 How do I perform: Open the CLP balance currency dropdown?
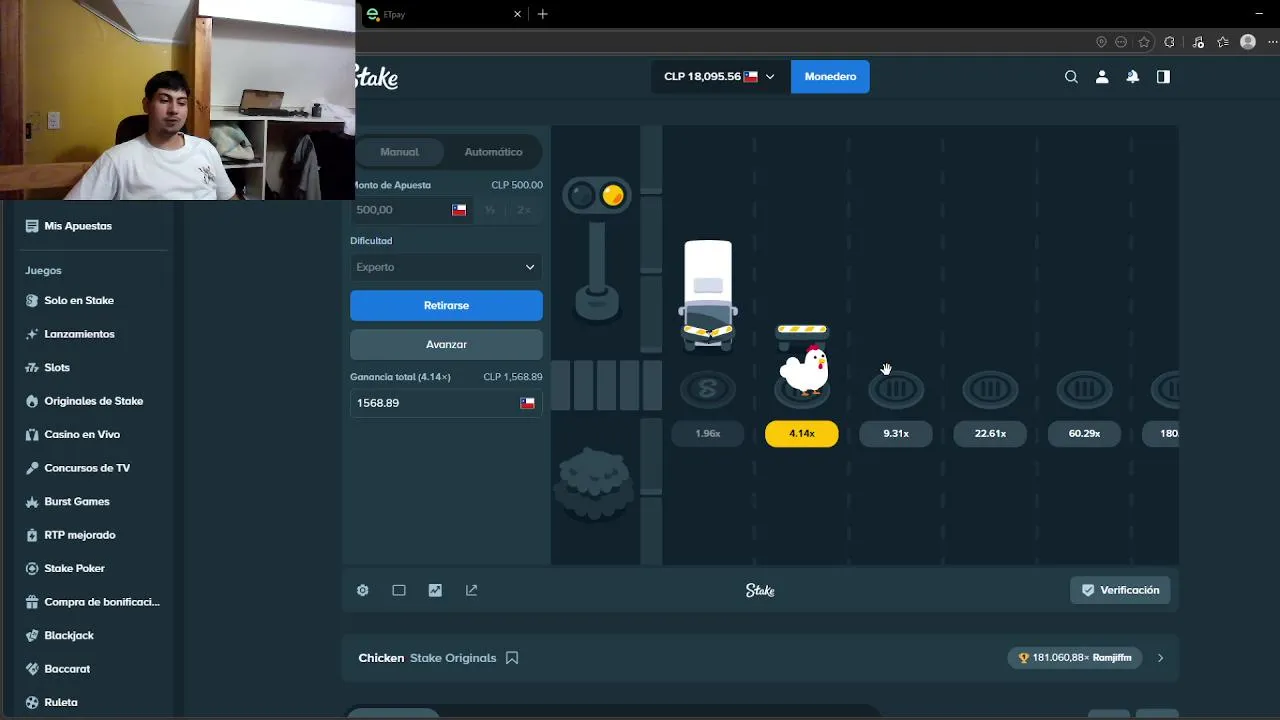tap(719, 77)
